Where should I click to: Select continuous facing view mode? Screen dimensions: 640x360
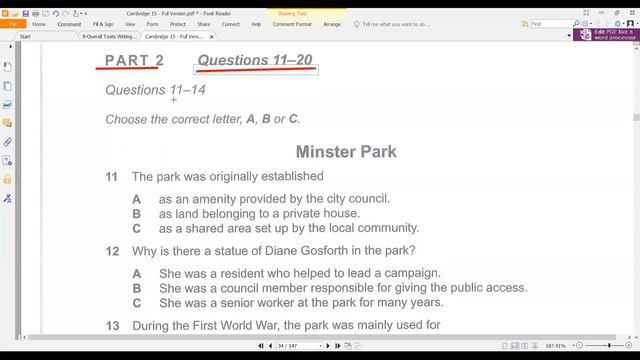[x=535, y=346]
